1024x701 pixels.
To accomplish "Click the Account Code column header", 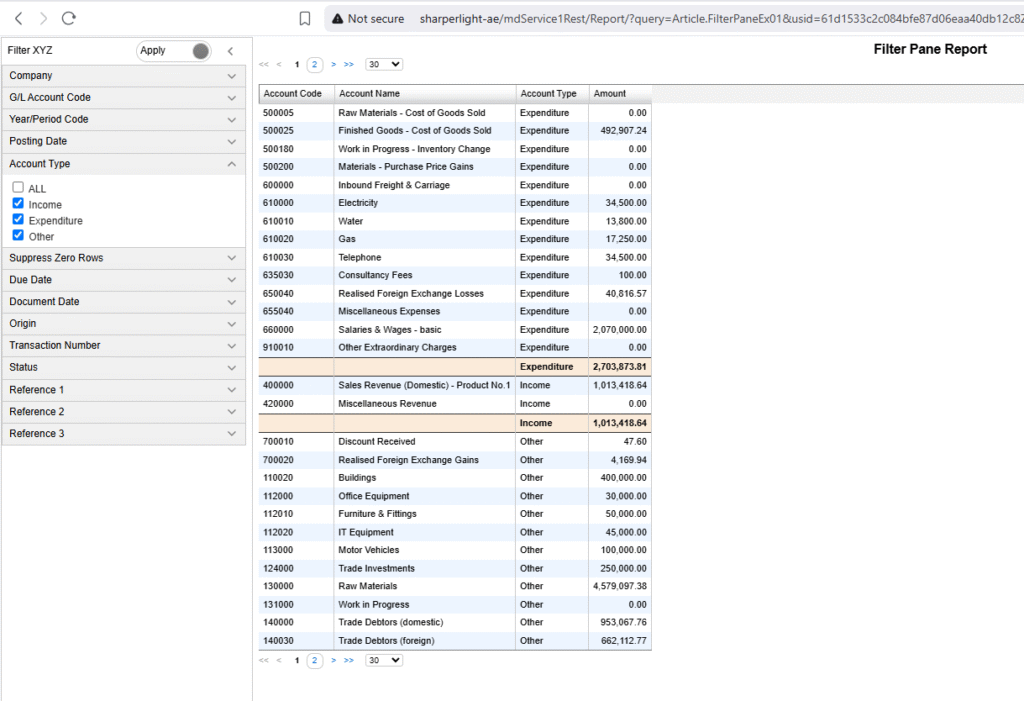I will pyautogui.click(x=296, y=94).
